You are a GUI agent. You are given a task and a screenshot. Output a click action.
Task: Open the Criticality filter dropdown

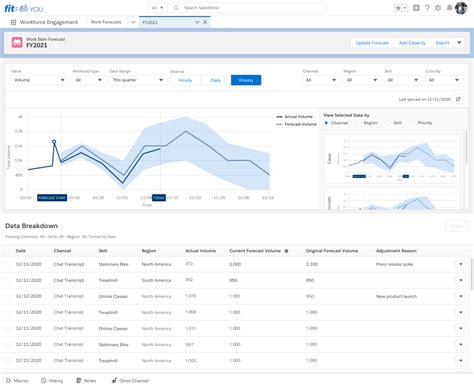click(x=444, y=80)
